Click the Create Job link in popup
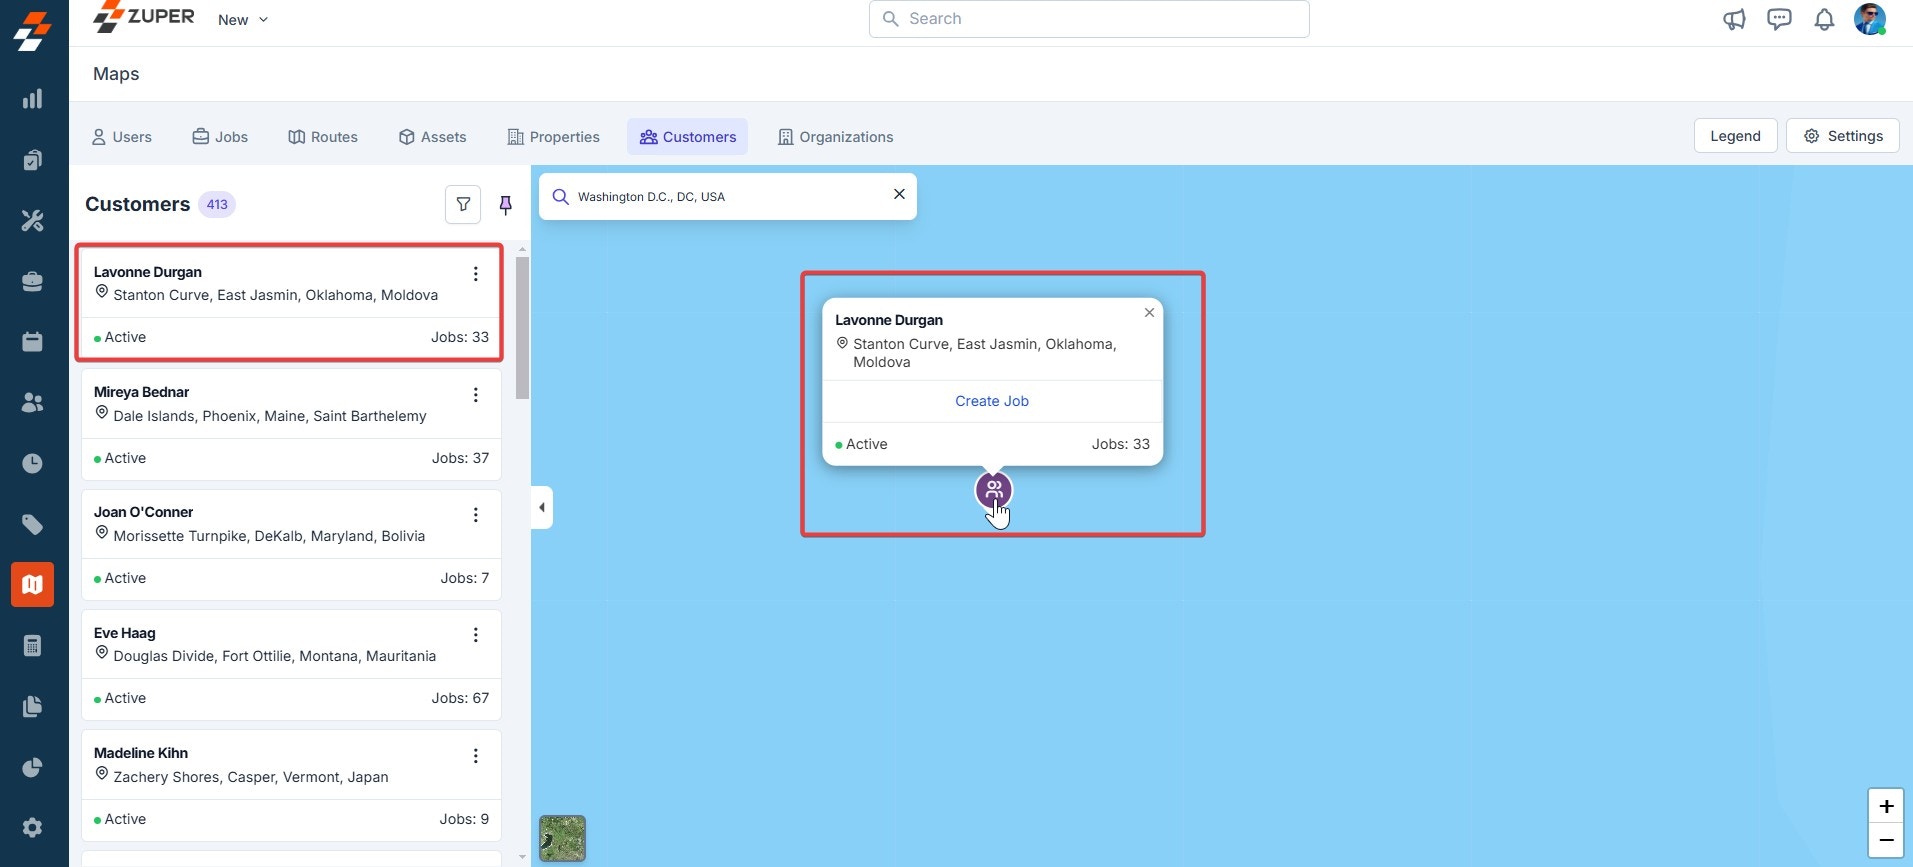1913x867 pixels. [992, 401]
